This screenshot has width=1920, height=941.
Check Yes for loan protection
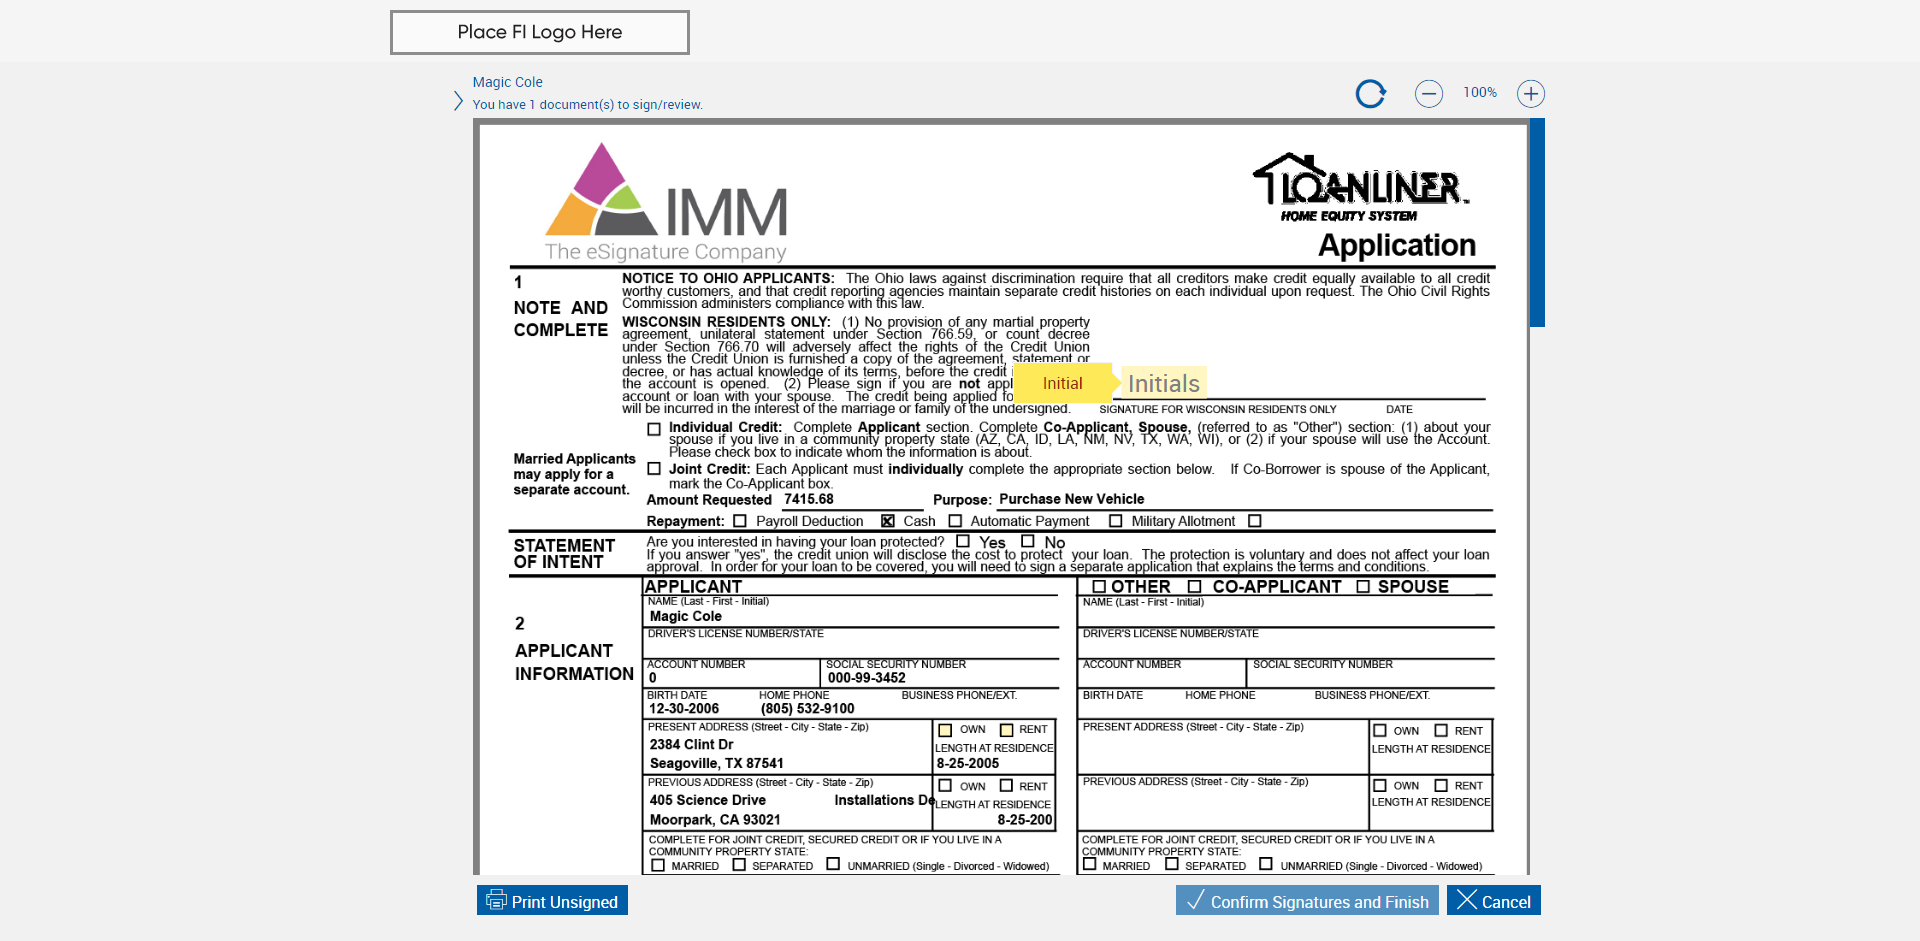pos(963,541)
